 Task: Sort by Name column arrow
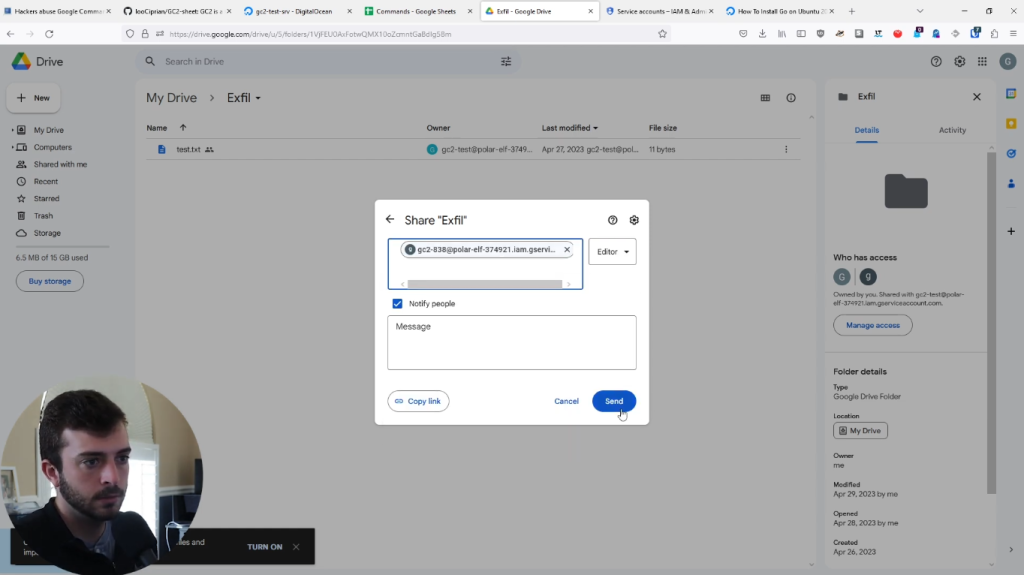[183, 128]
